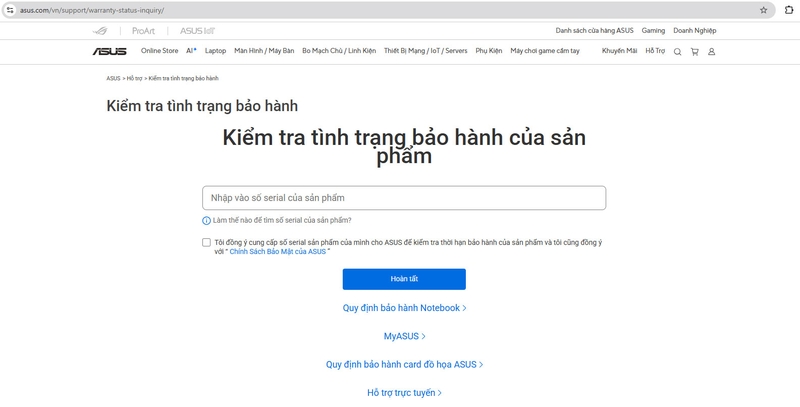
Task: Open the Hỗ Trợ menu
Action: pyautogui.click(x=655, y=51)
